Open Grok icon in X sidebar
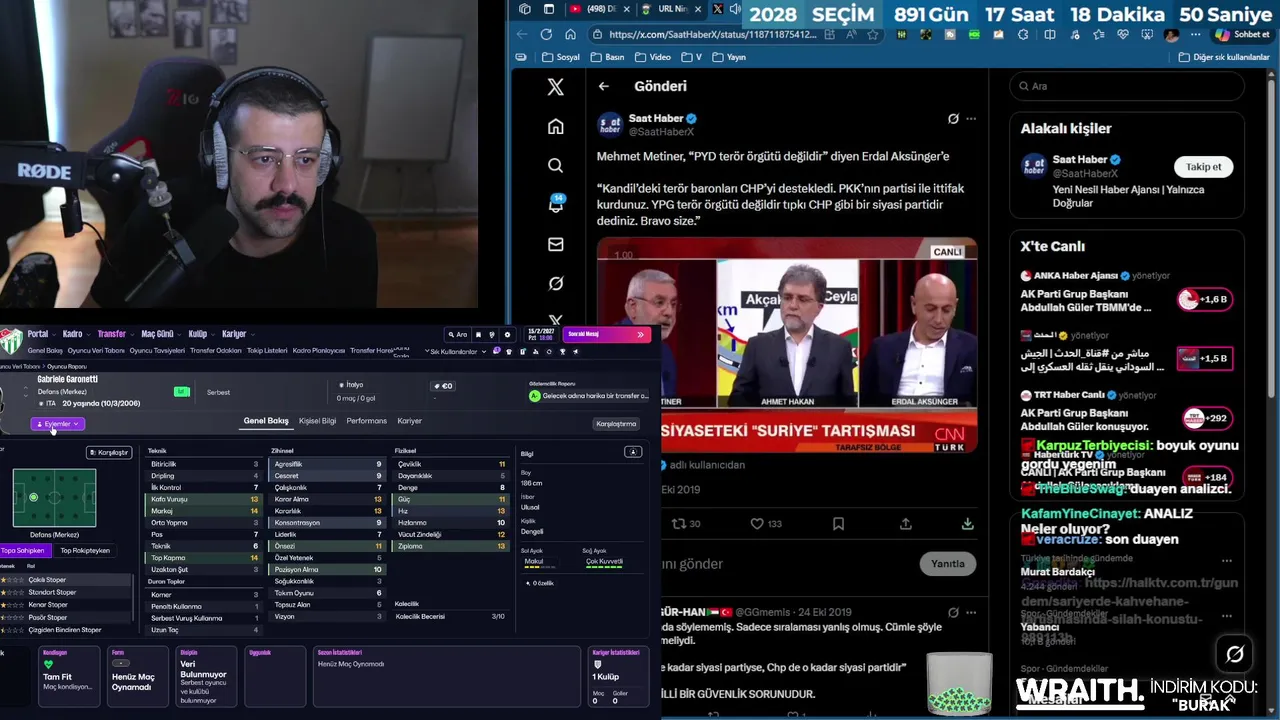 [x=556, y=283]
